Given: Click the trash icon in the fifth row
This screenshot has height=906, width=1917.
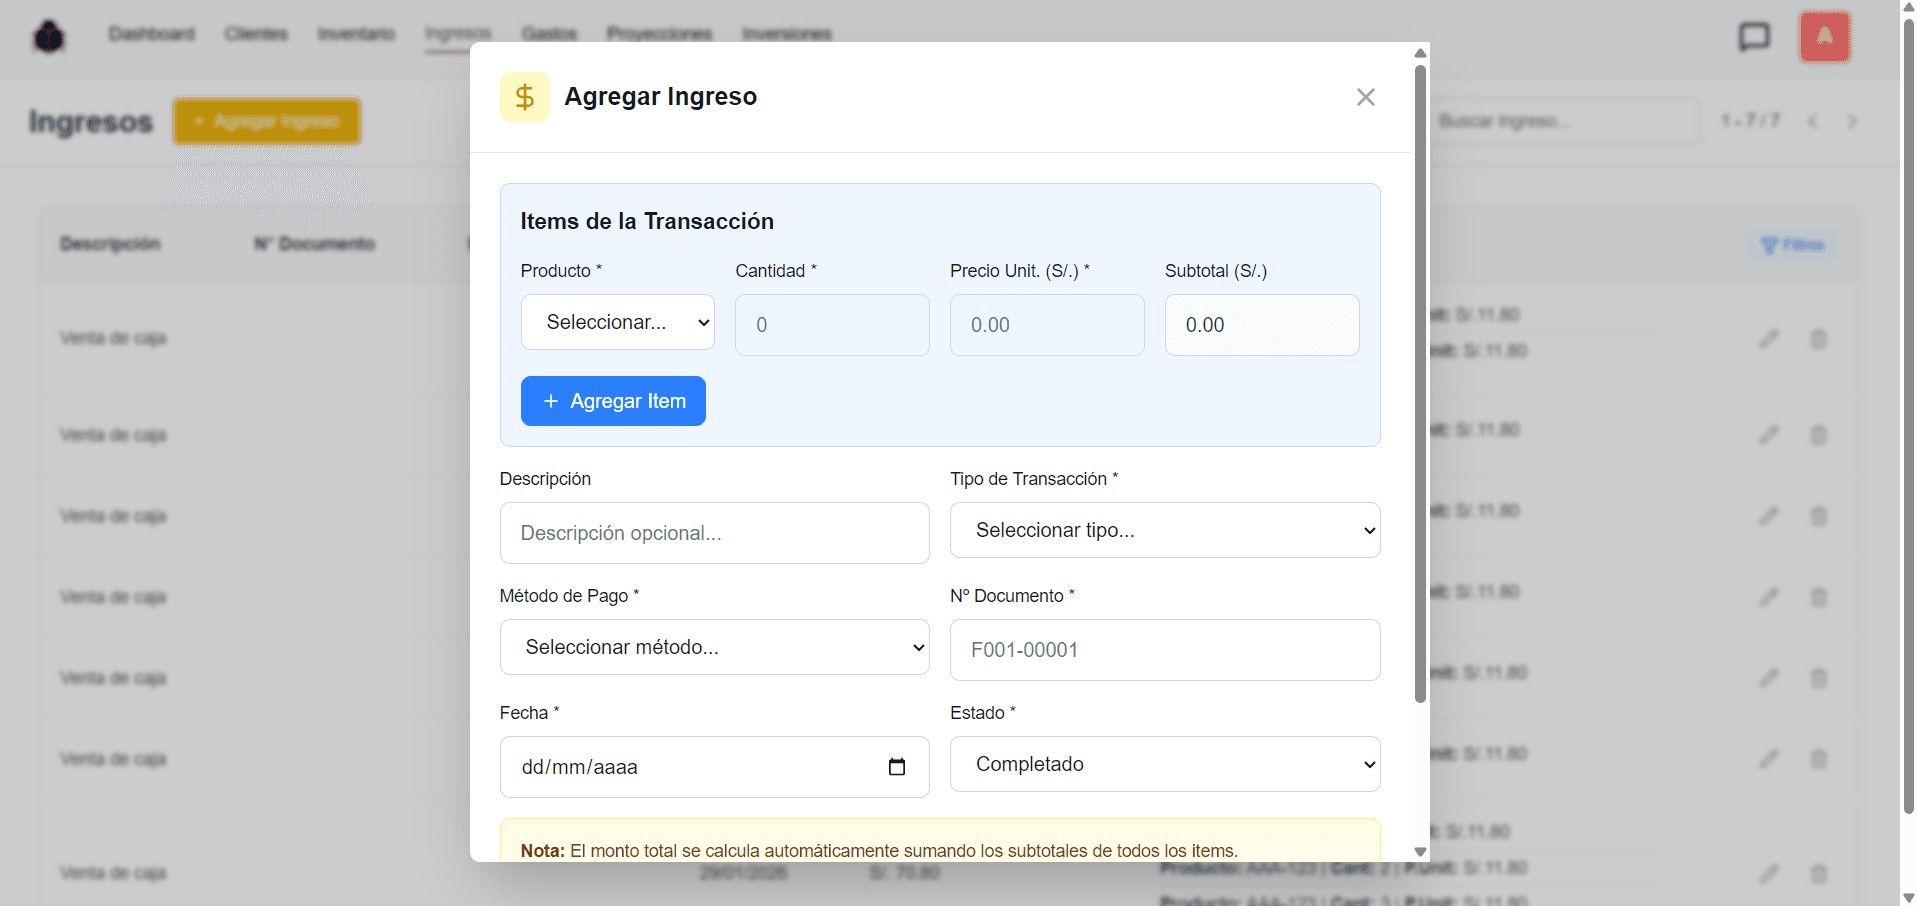Looking at the screenshot, I should pyautogui.click(x=1819, y=678).
